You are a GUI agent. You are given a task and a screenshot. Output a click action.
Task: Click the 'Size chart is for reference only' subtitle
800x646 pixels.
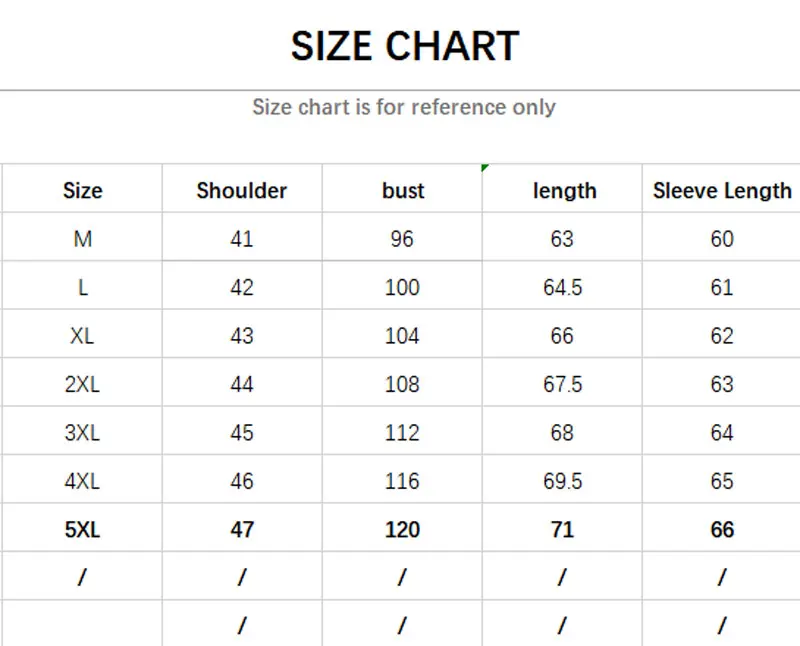pos(404,107)
